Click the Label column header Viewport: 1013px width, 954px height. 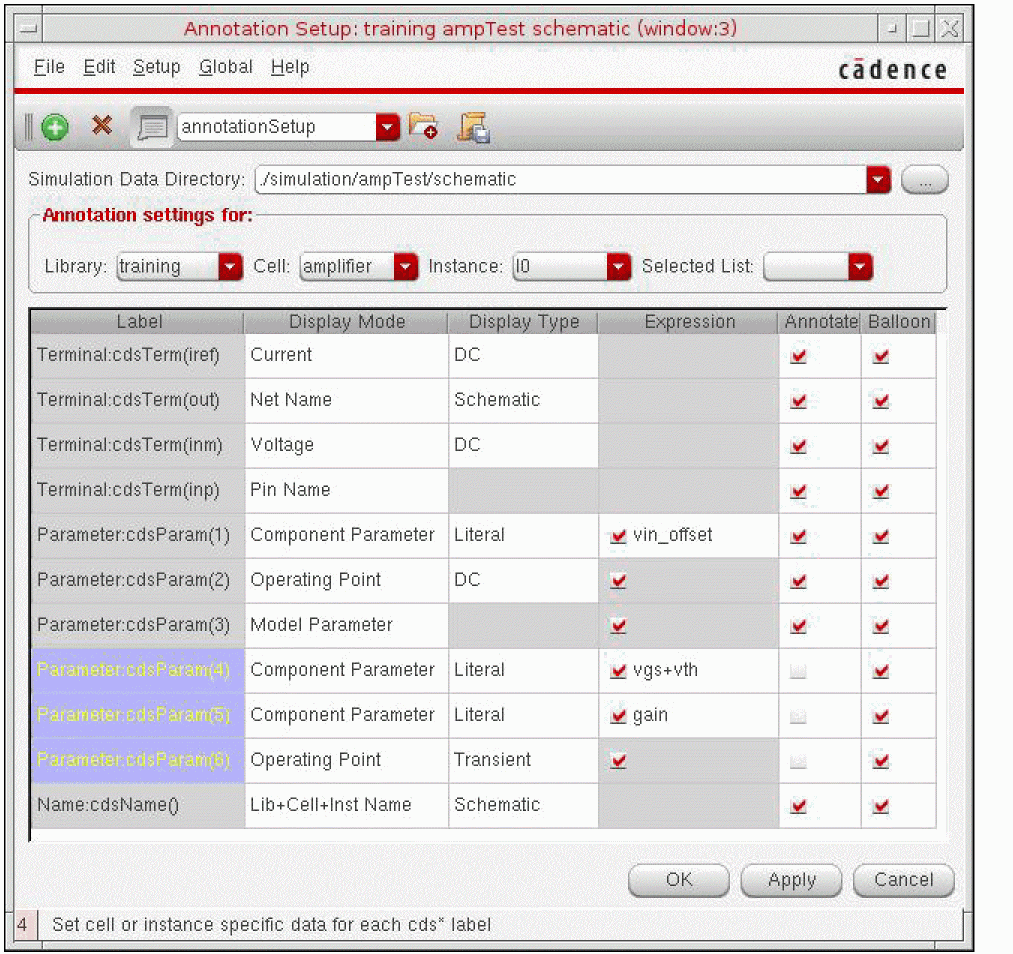138,322
